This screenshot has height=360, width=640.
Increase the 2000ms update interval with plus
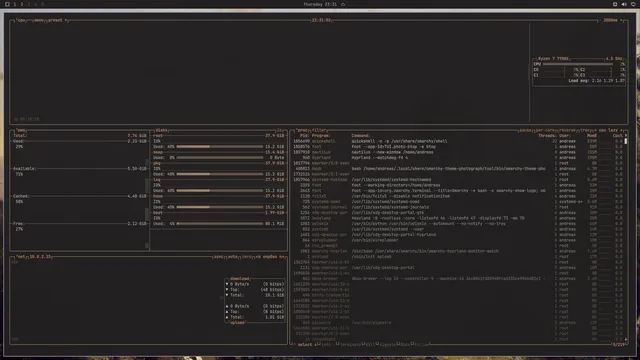[x=621, y=20]
